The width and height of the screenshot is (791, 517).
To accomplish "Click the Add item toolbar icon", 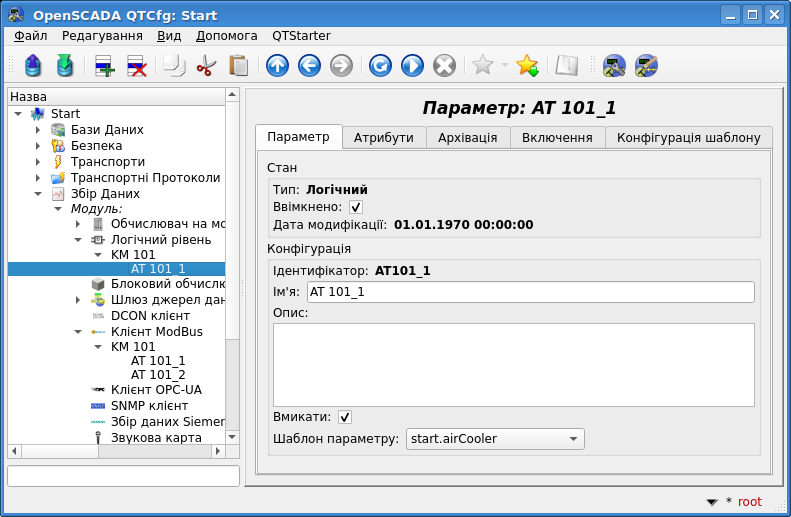I will [105, 66].
